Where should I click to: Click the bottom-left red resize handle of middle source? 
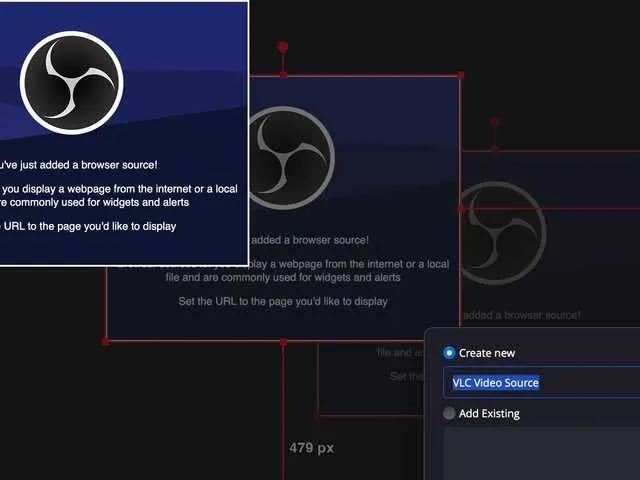[x=106, y=341]
